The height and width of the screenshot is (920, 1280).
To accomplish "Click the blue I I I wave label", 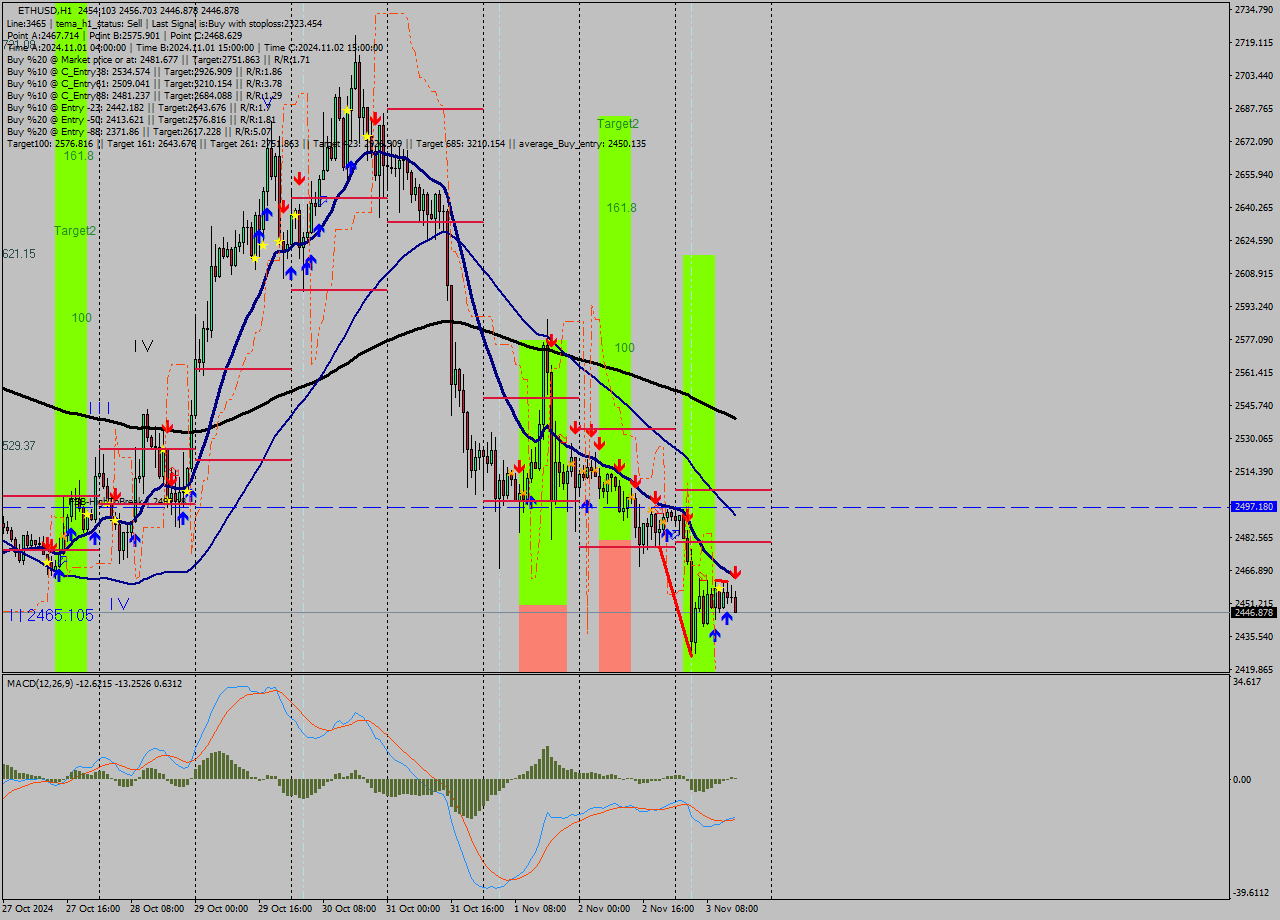I will 99,407.
